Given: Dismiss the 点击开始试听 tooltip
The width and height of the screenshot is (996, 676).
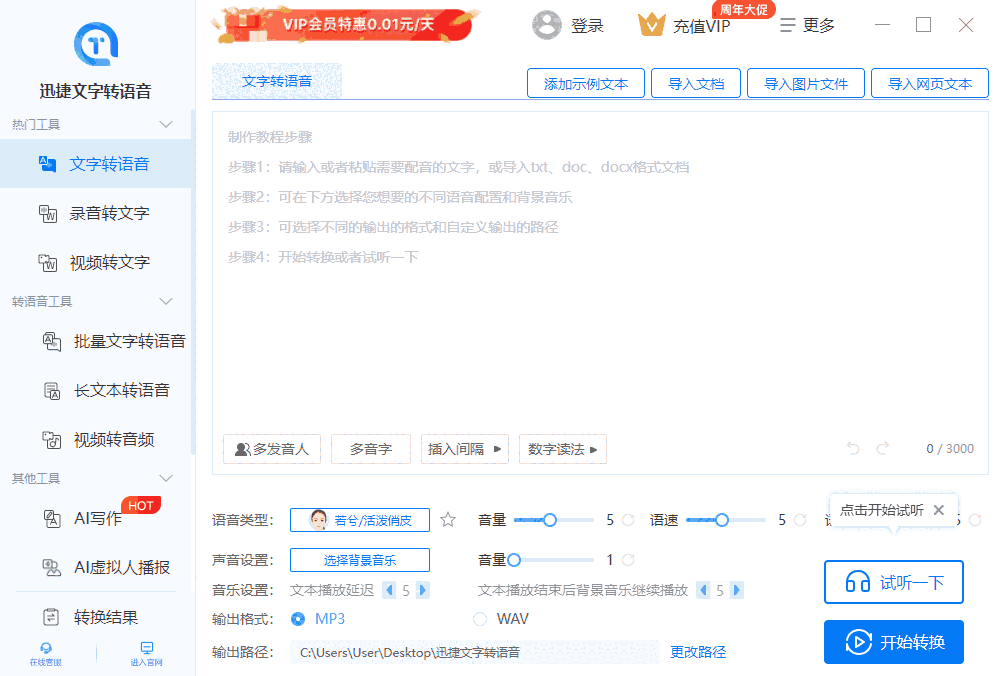Looking at the screenshot, I should 938,509.
